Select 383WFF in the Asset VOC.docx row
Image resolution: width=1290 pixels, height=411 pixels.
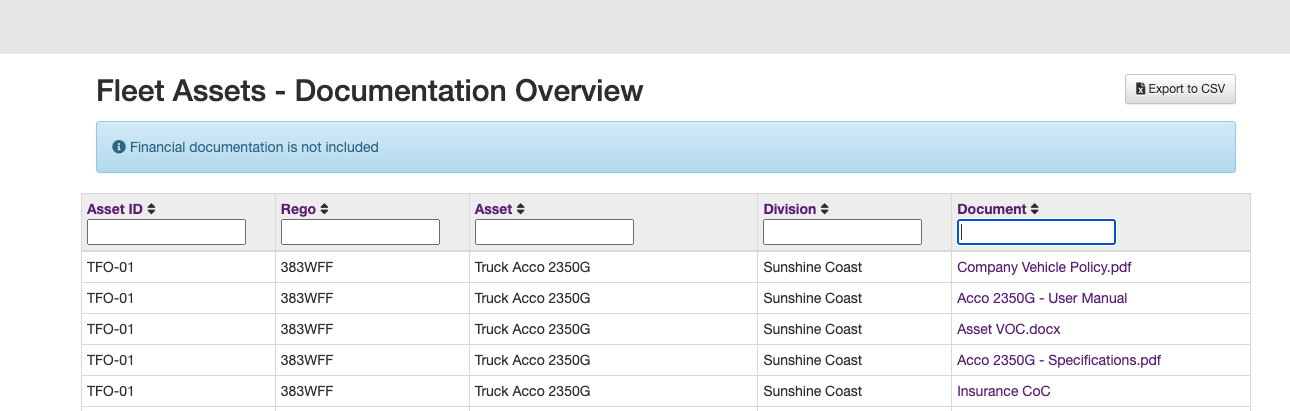pos(306,329)
